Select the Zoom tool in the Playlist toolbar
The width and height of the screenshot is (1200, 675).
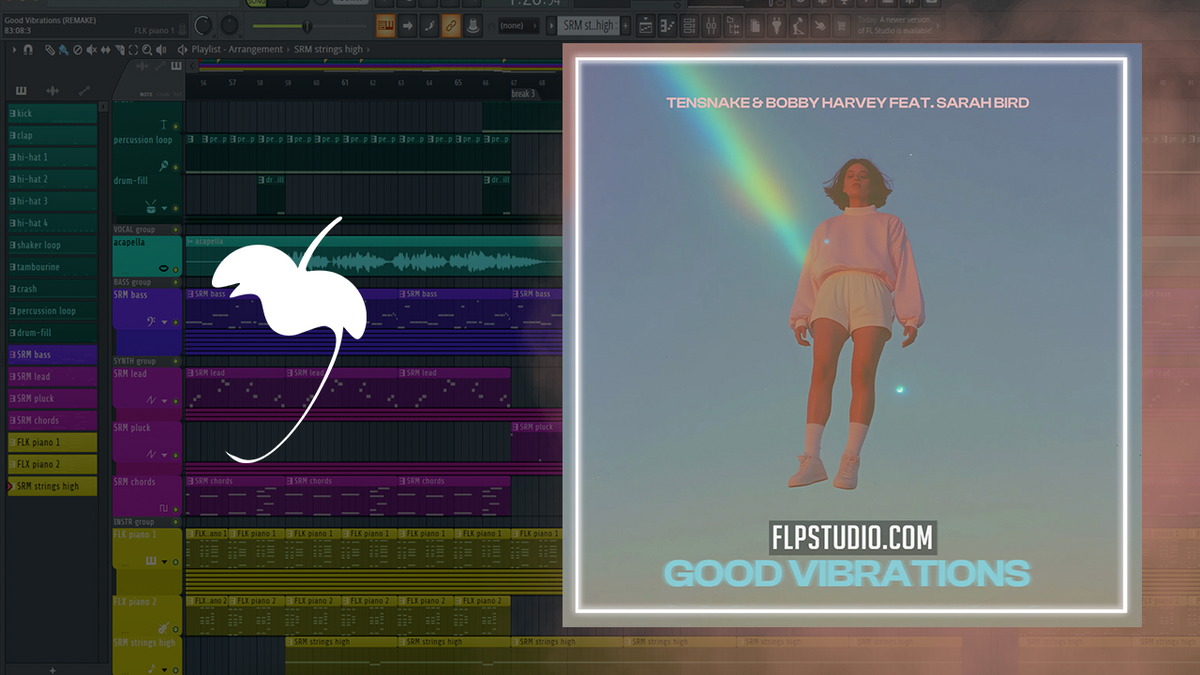[x=147, y=50]
